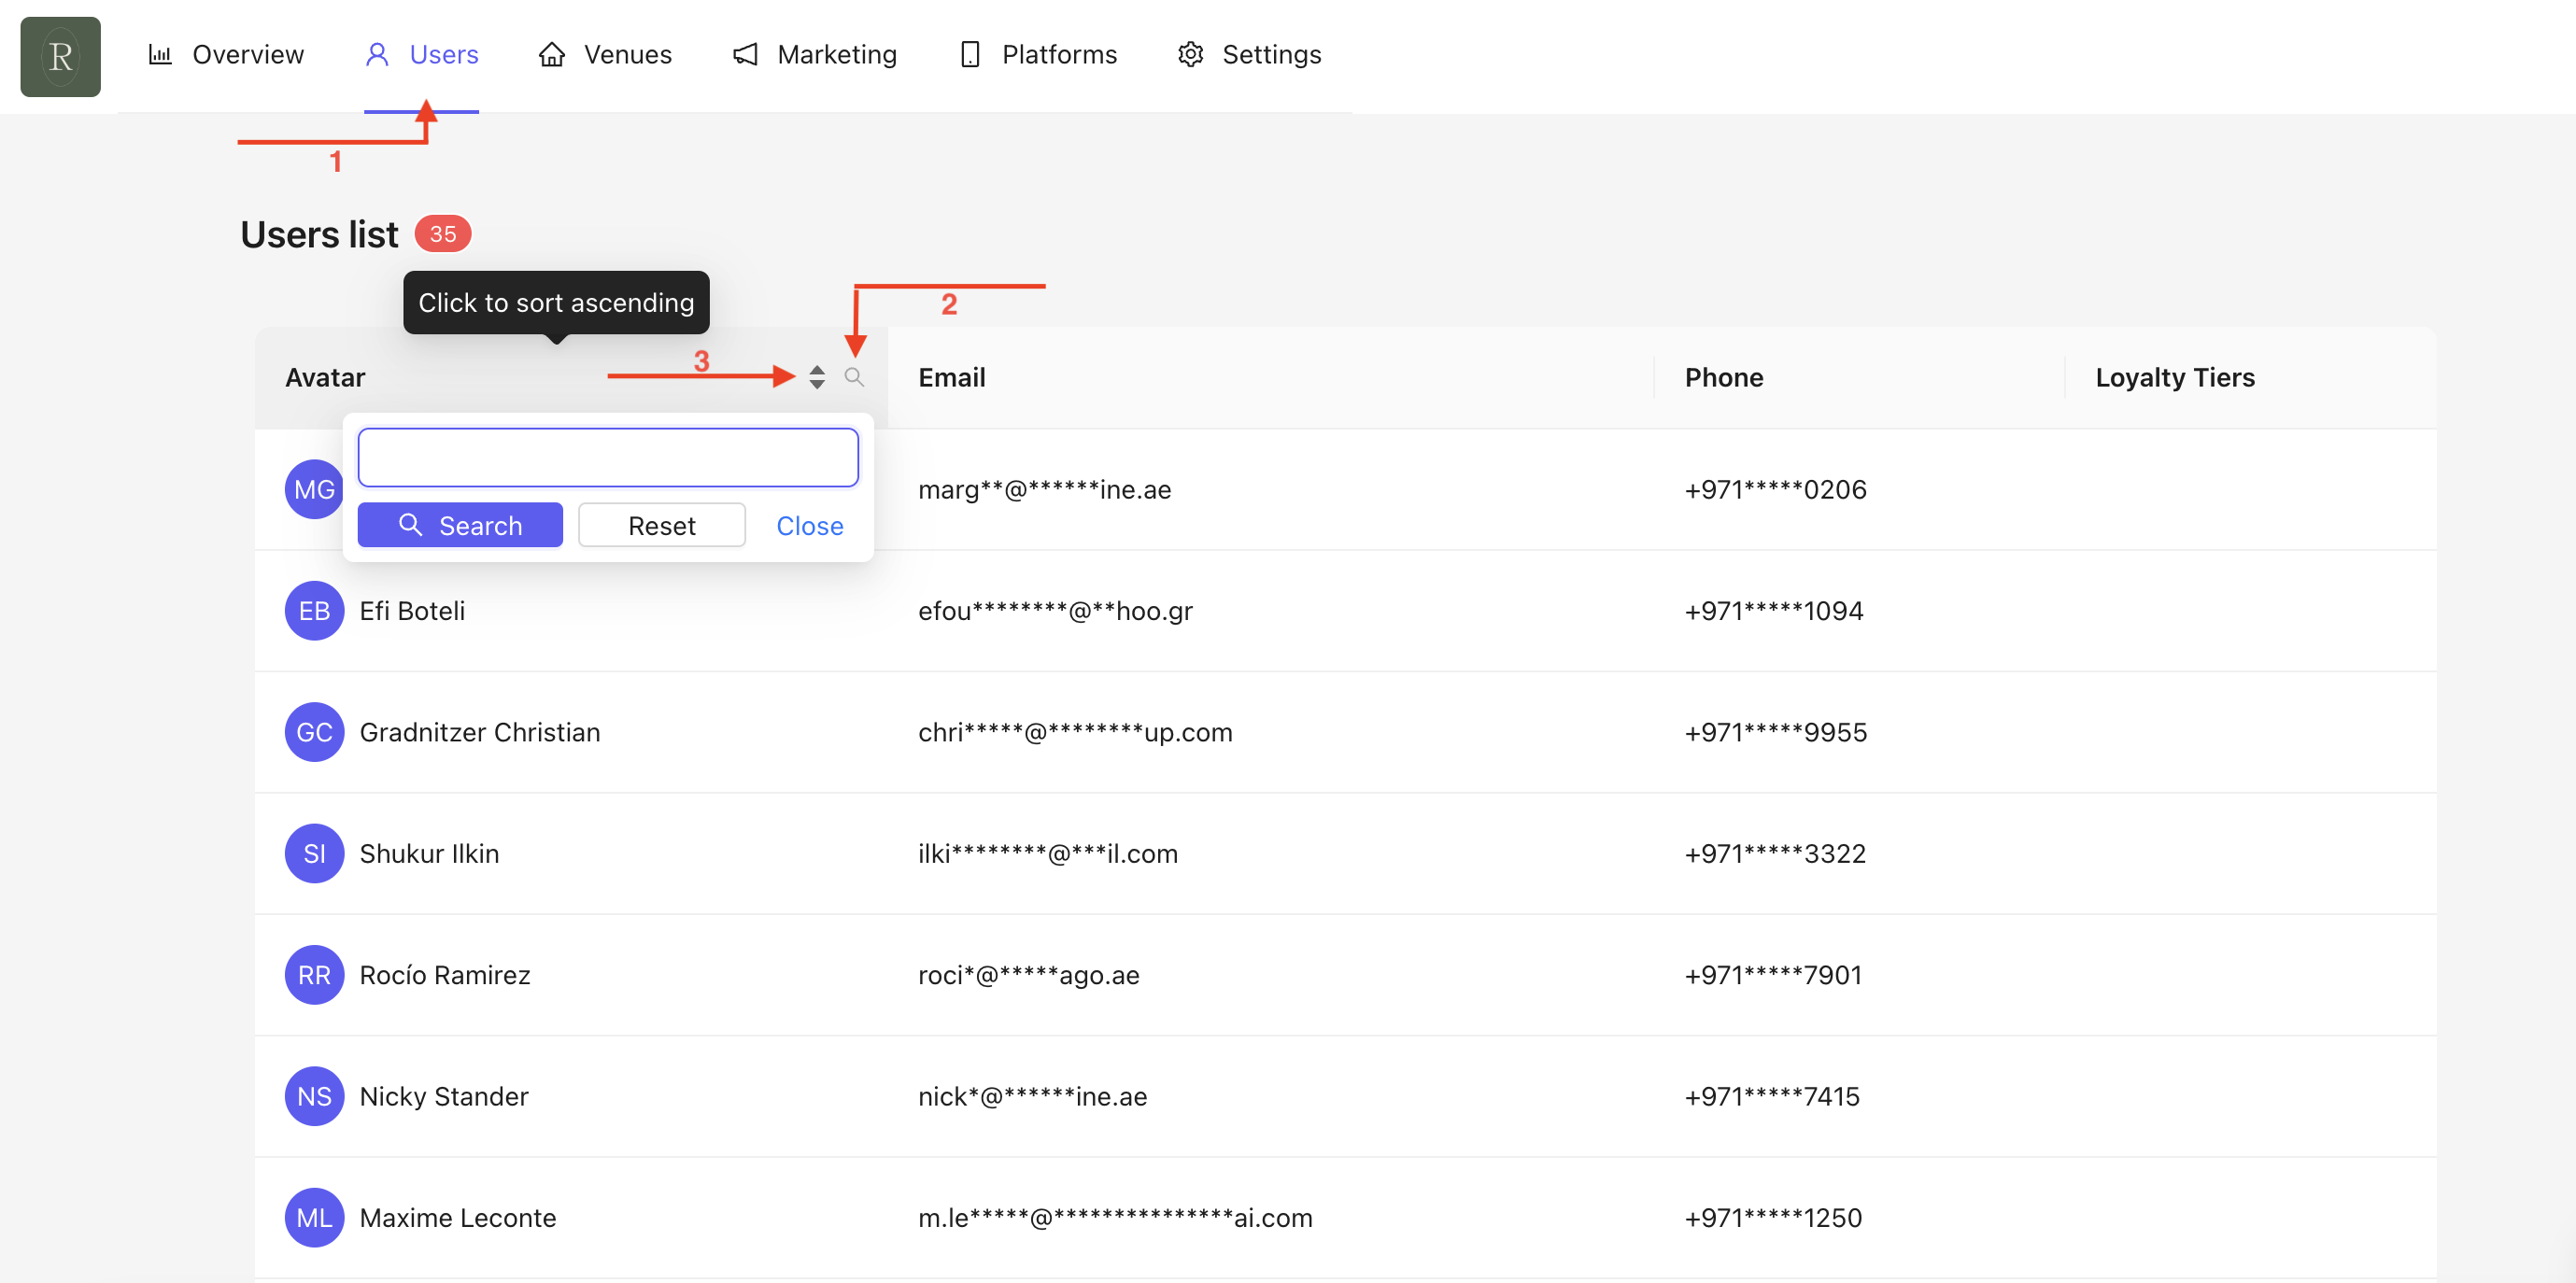Click the red 35 users count badge
The image size is (2576, 1283).
coord(442,234)
